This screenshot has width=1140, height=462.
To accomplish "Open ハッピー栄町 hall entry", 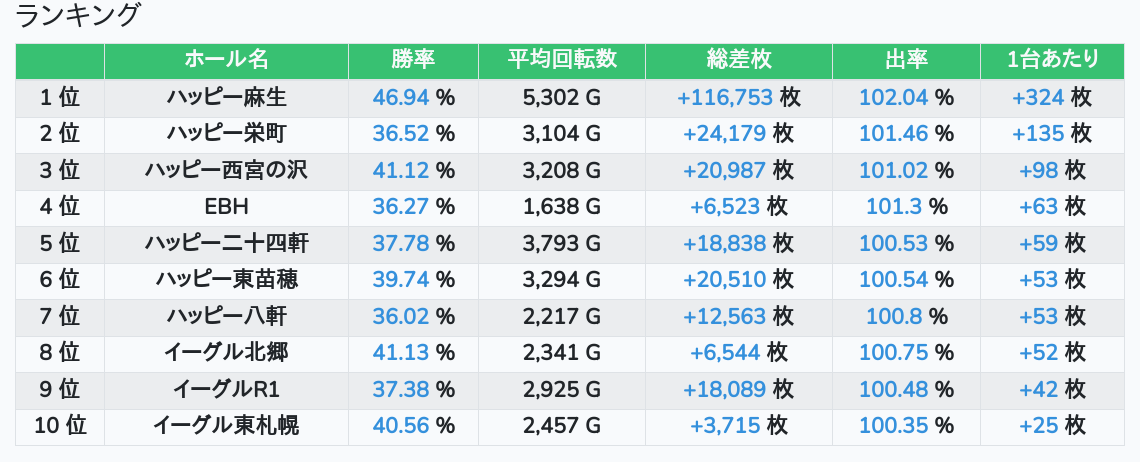I will [226, 134].
